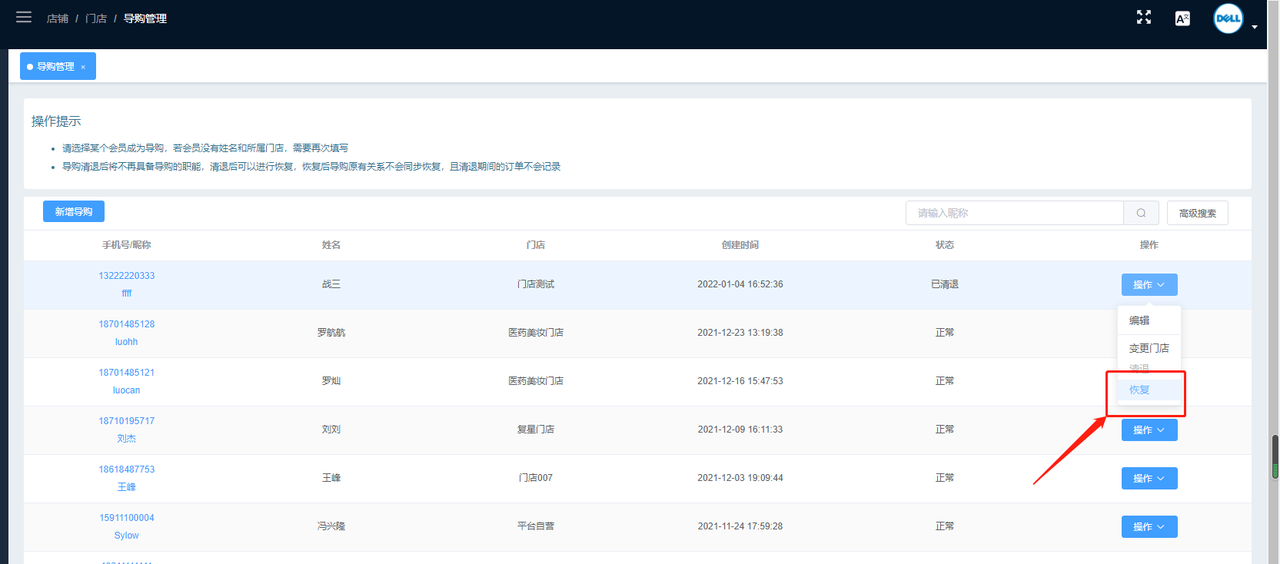Open phone number 15911100004
The height and width of the screenshot is (564, 1280).
(126, 518)
